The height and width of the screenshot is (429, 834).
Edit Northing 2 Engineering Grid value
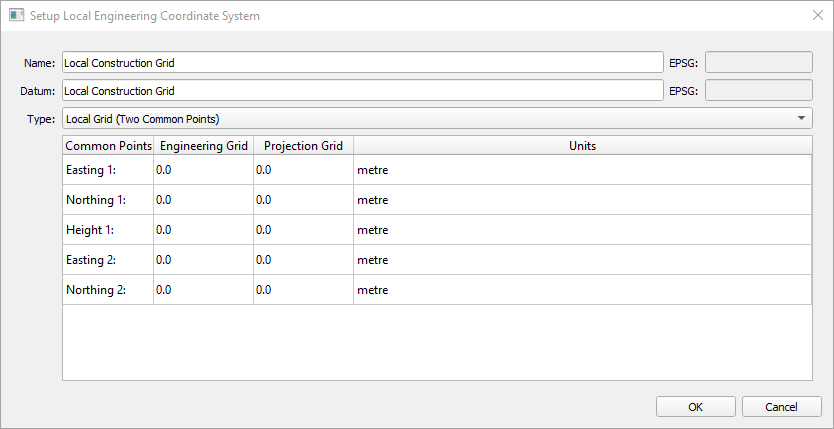[x=203, y=290]
